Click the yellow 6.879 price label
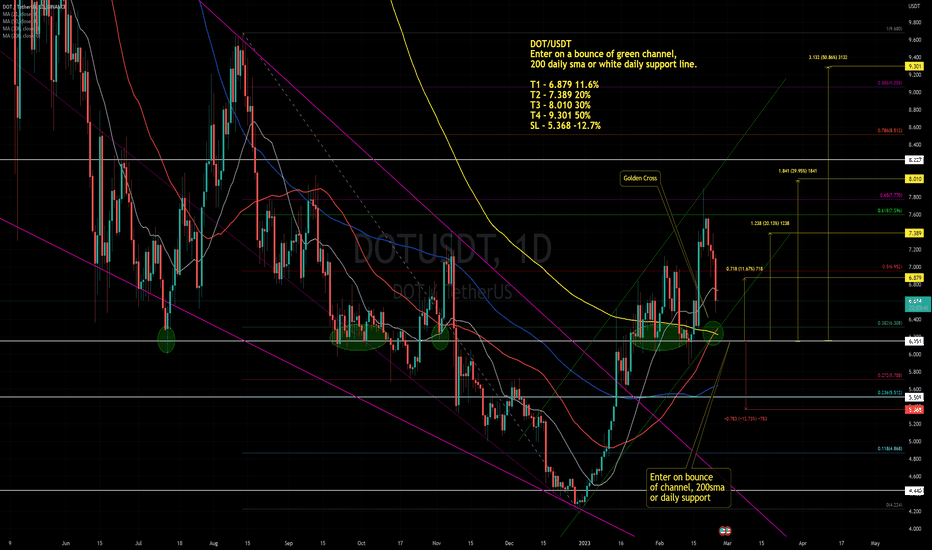This screenshot has height=550, width=932. point(914,278)
